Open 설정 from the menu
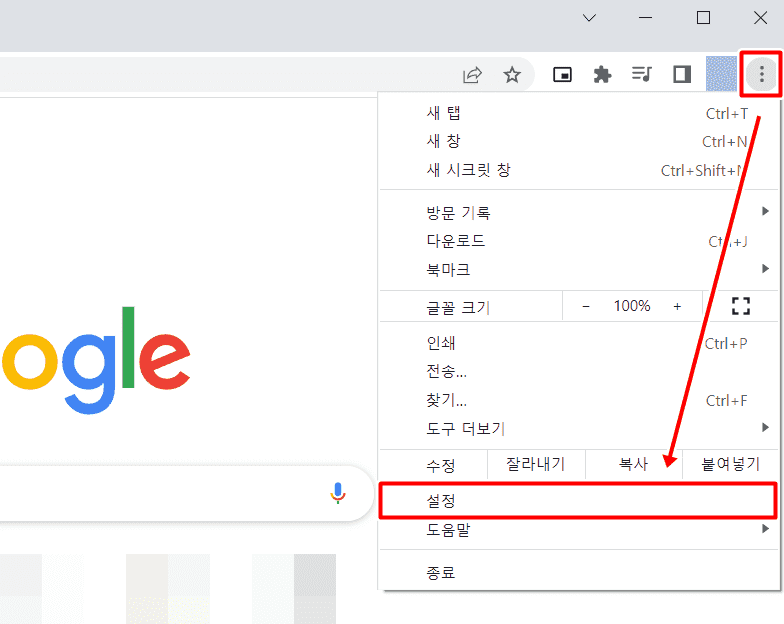 578,500
